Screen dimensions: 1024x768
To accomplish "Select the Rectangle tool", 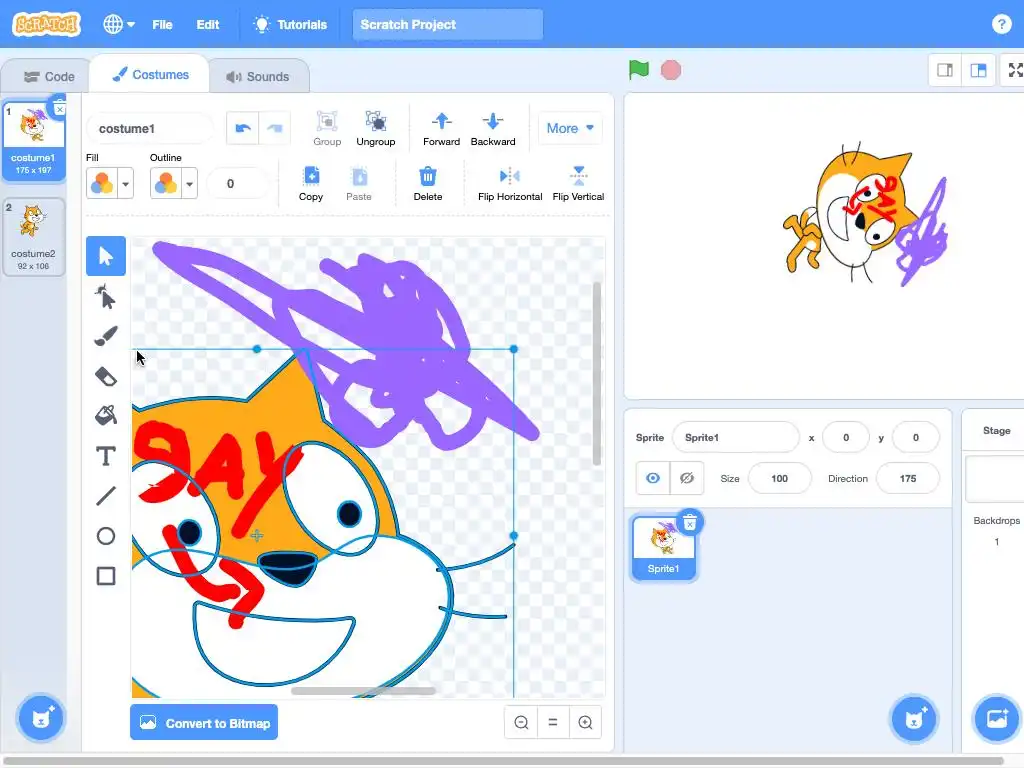I will 106,576.
